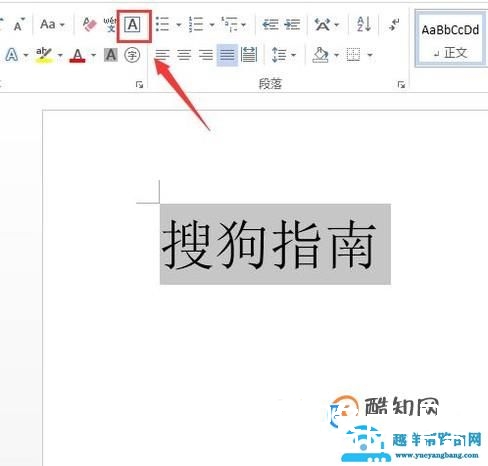Click the Sort A-Z icon
Image resolution: width=488 pixels, height=466 pixels.
point(364,24)
